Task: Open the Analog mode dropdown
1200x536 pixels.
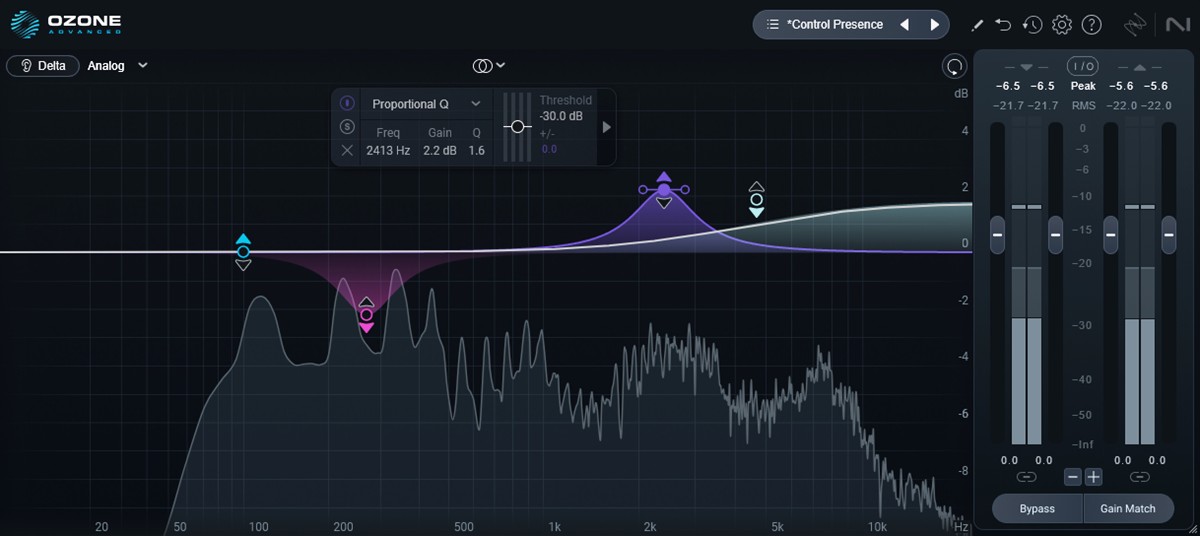Action: pyautogui.click(x=143, y=66)
